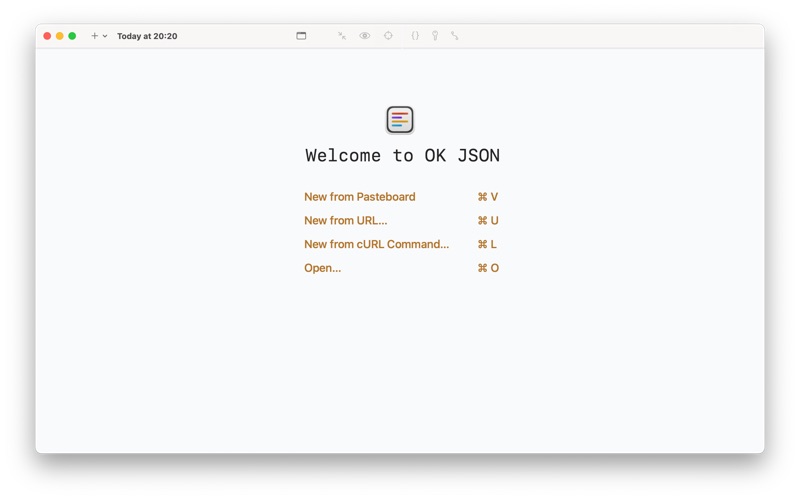
Task: Choose New from Pasteboard
Action: (x=360, y=197)
